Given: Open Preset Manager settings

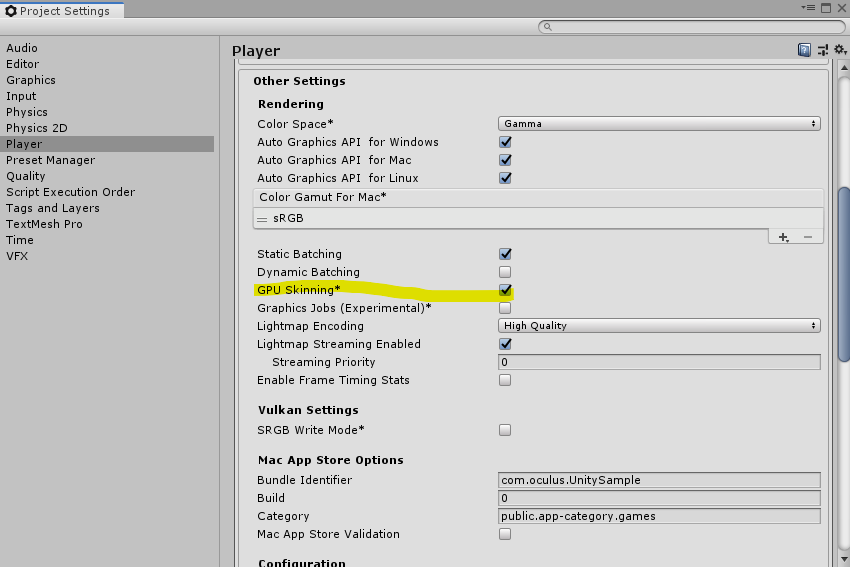Looking at the screenshot, I should [x=50, y=160].
